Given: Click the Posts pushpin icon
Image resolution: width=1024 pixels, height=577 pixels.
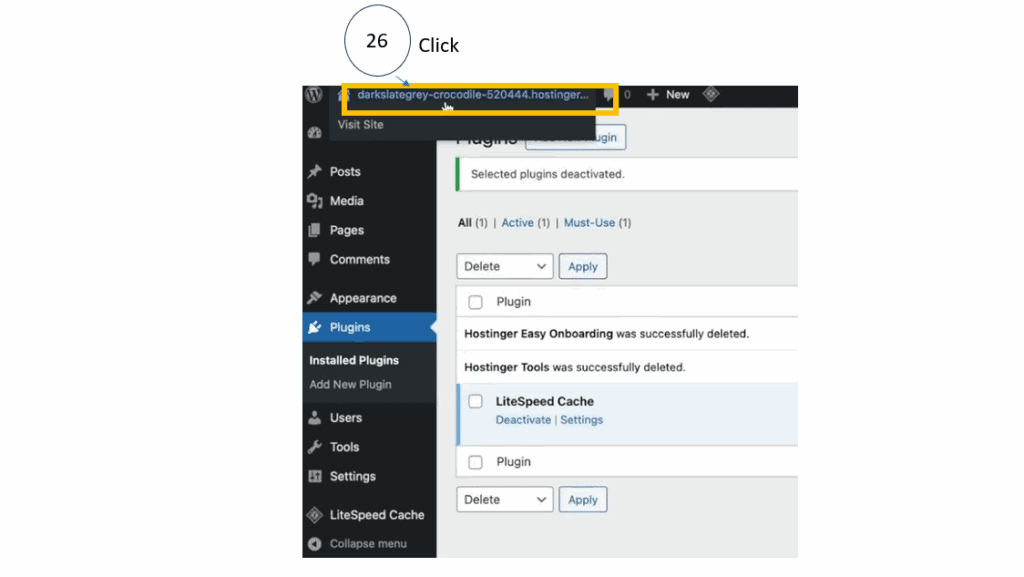Looking at the screenshot, I should (315, 172).
